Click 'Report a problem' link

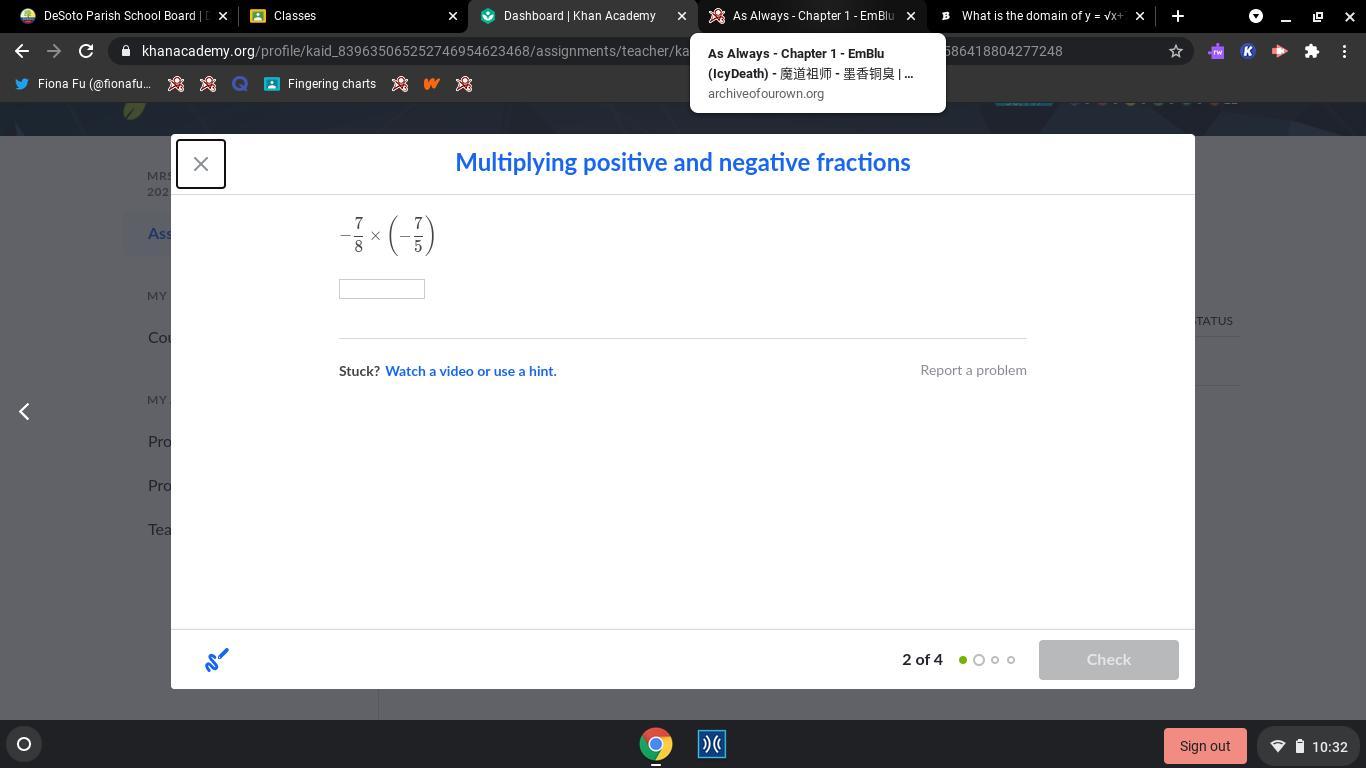pyautogui.click(x=973, y=370)
